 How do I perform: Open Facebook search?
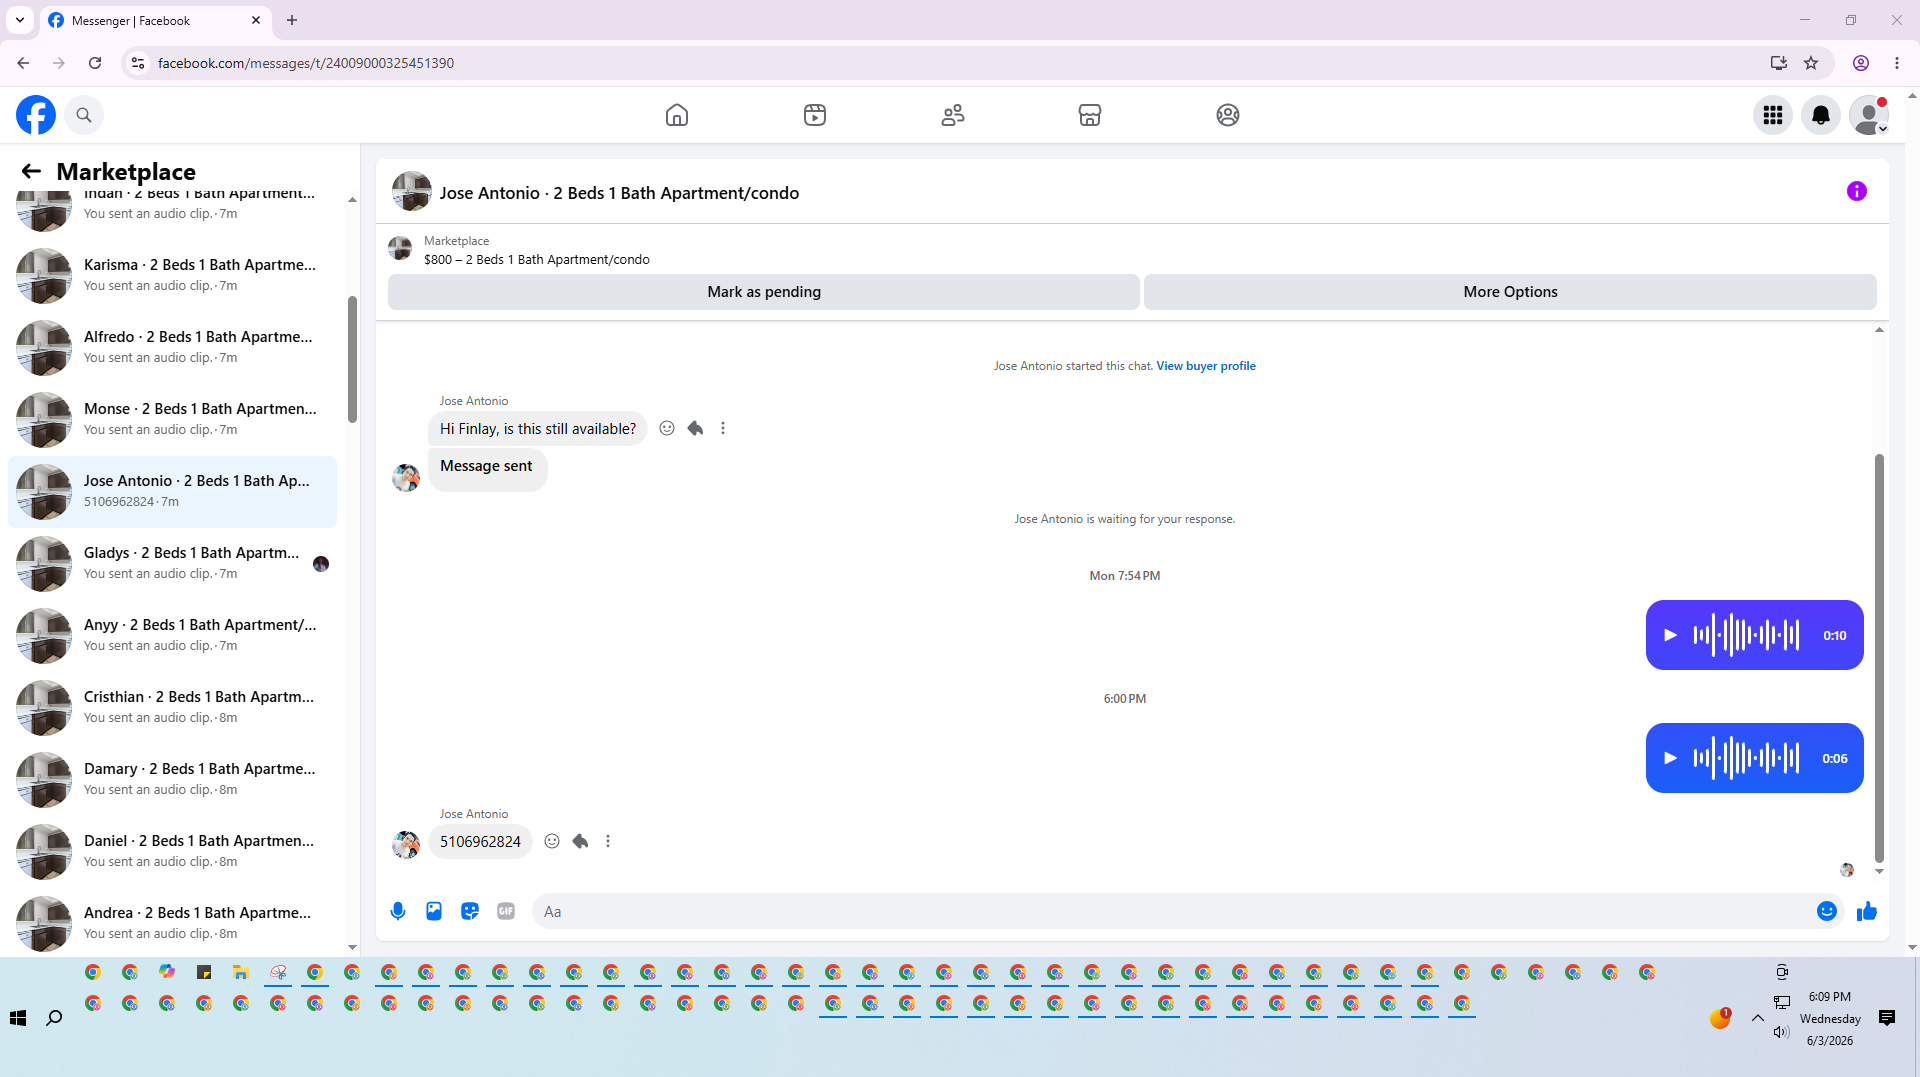pyautogui.click(x=84, y=115)
